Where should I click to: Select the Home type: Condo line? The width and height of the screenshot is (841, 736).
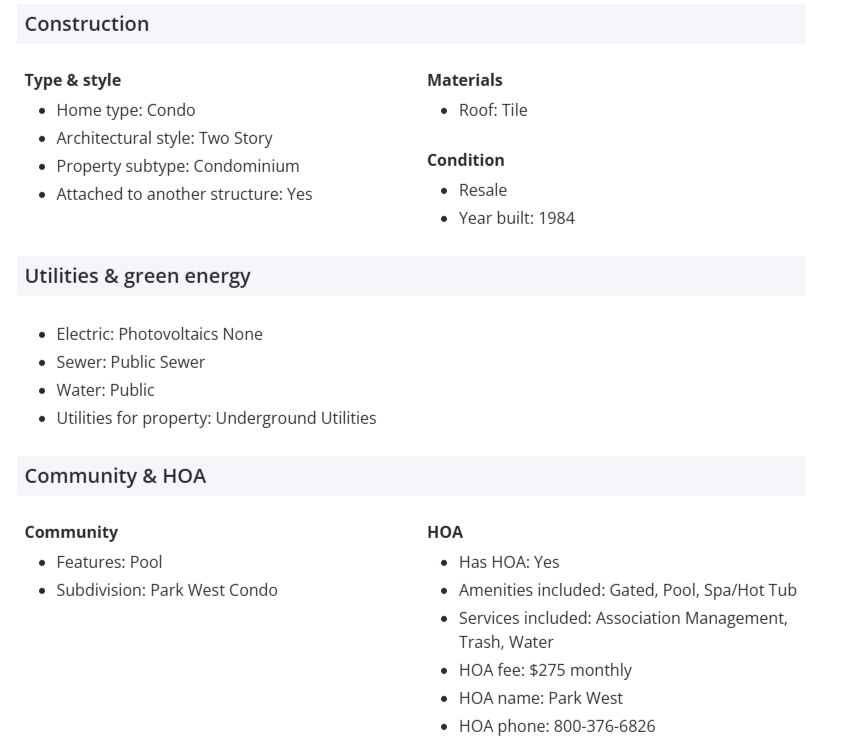click(125, 110)
